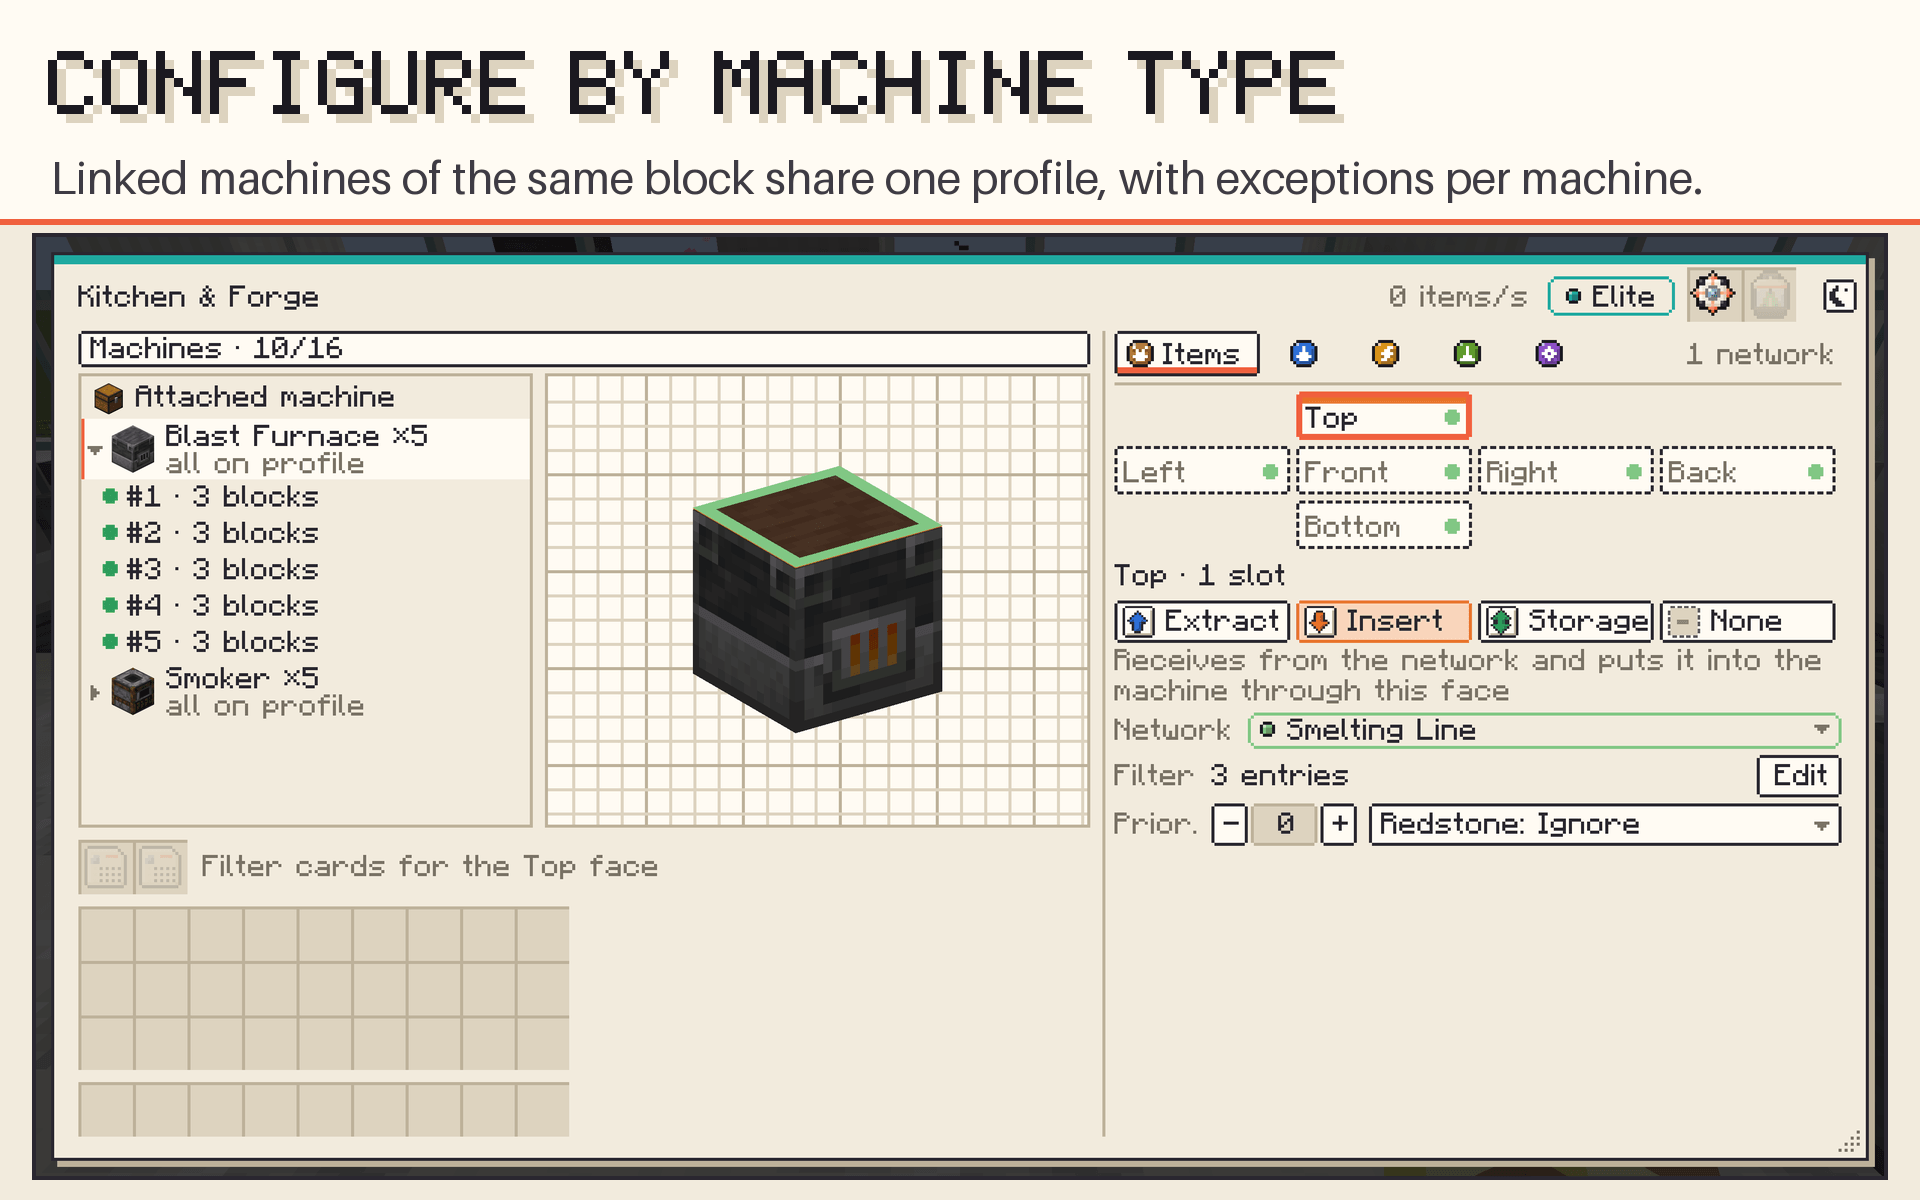Select blast furnace #4 · 3 blocks
Viewport: 1920px width, 1200px height.
pos(306,605)
